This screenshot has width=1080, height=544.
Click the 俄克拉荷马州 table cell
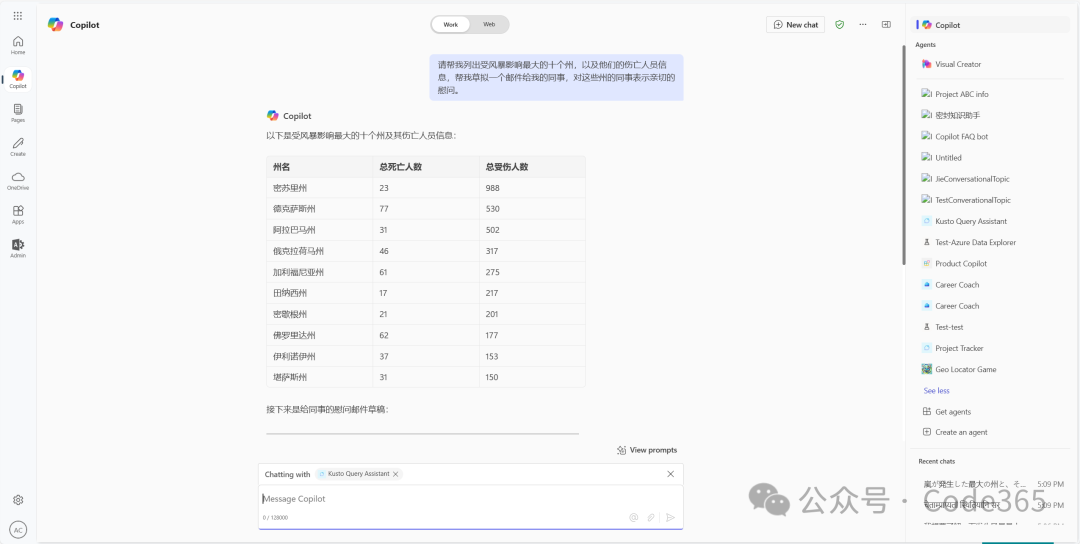tap(320, 251)
